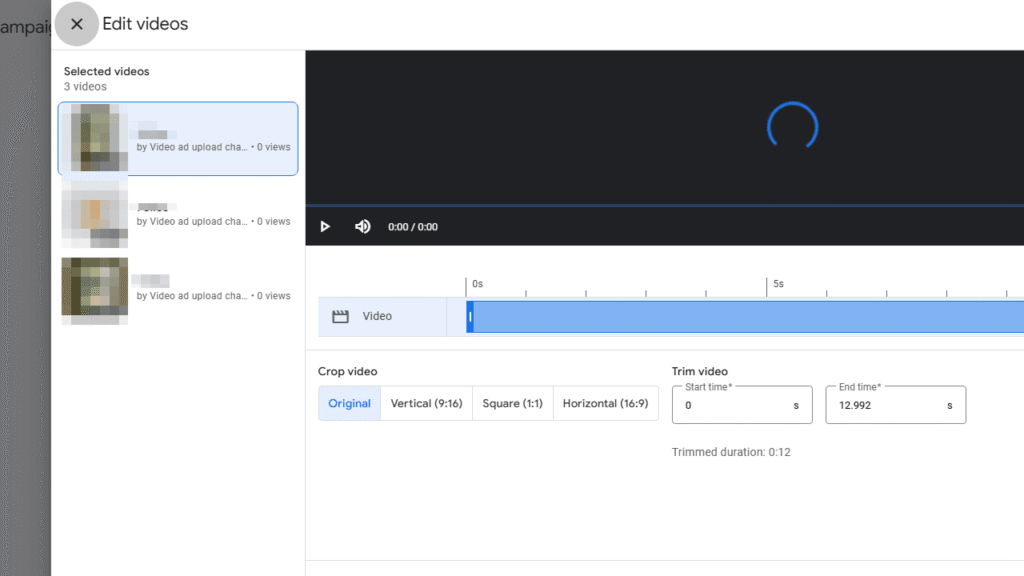Click the playhead at the clip start
The image size is (1024, 576).
469,316
